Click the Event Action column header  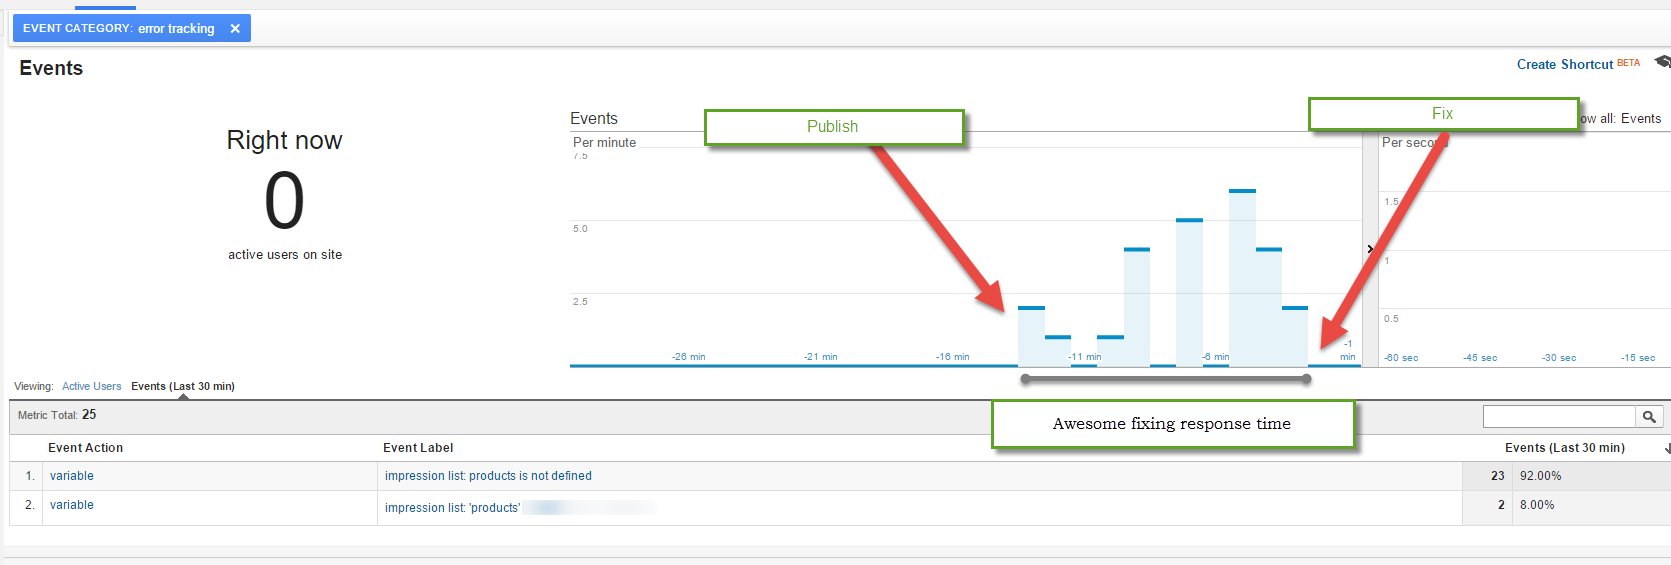coord(86,448)
